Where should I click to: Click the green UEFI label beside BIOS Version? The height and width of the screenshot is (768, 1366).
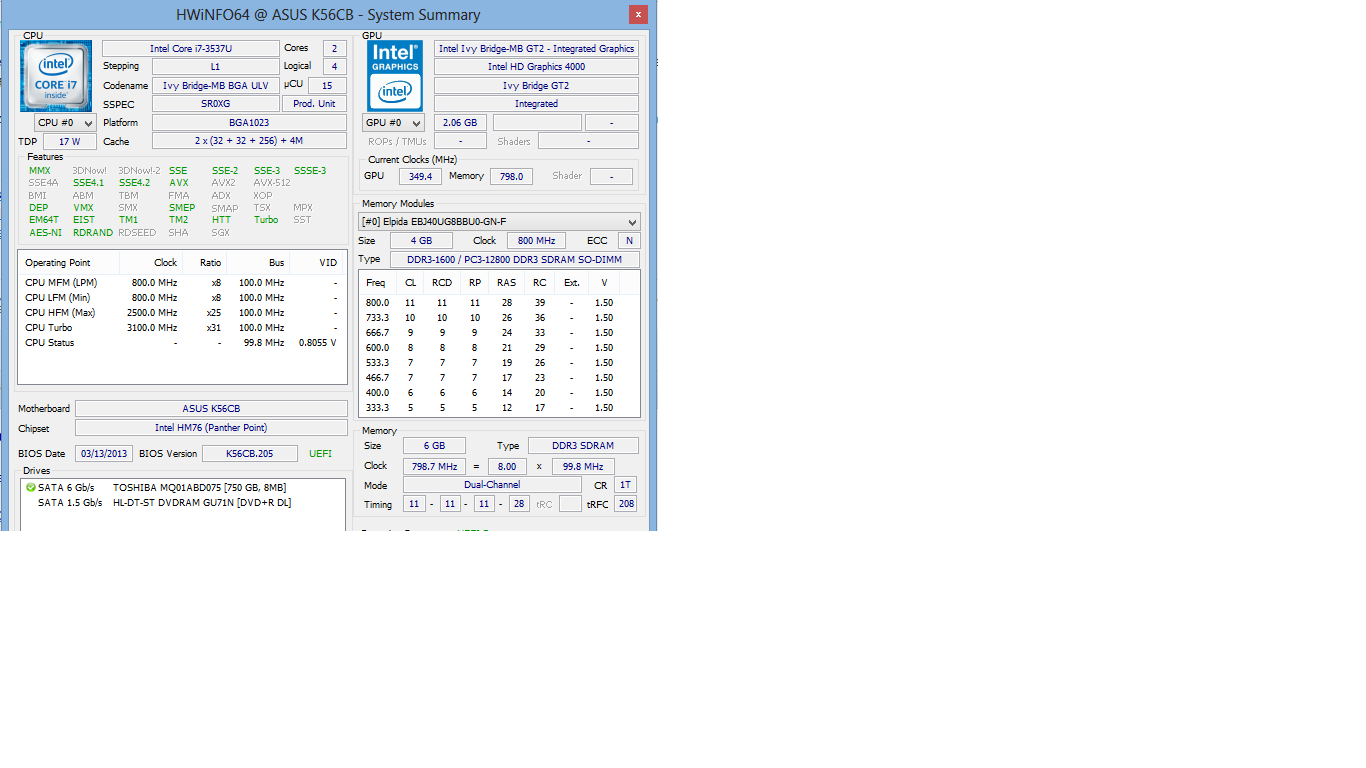coord(320,453)
